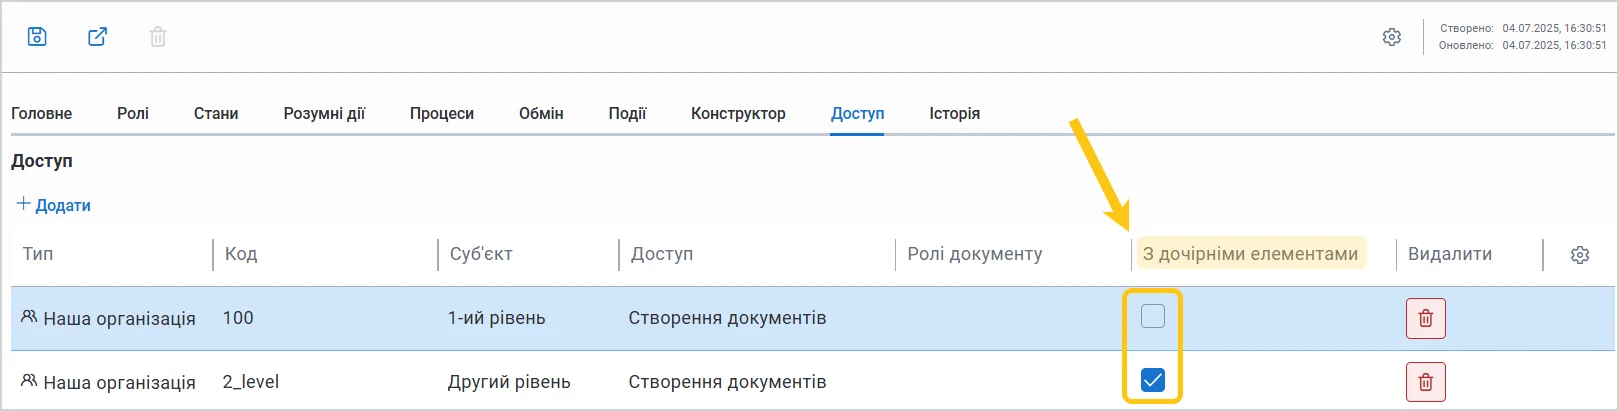Open settings gear near creation date
This screenshot has height=411, width=1619.
pyautogui.click(x=1391, y=37)
